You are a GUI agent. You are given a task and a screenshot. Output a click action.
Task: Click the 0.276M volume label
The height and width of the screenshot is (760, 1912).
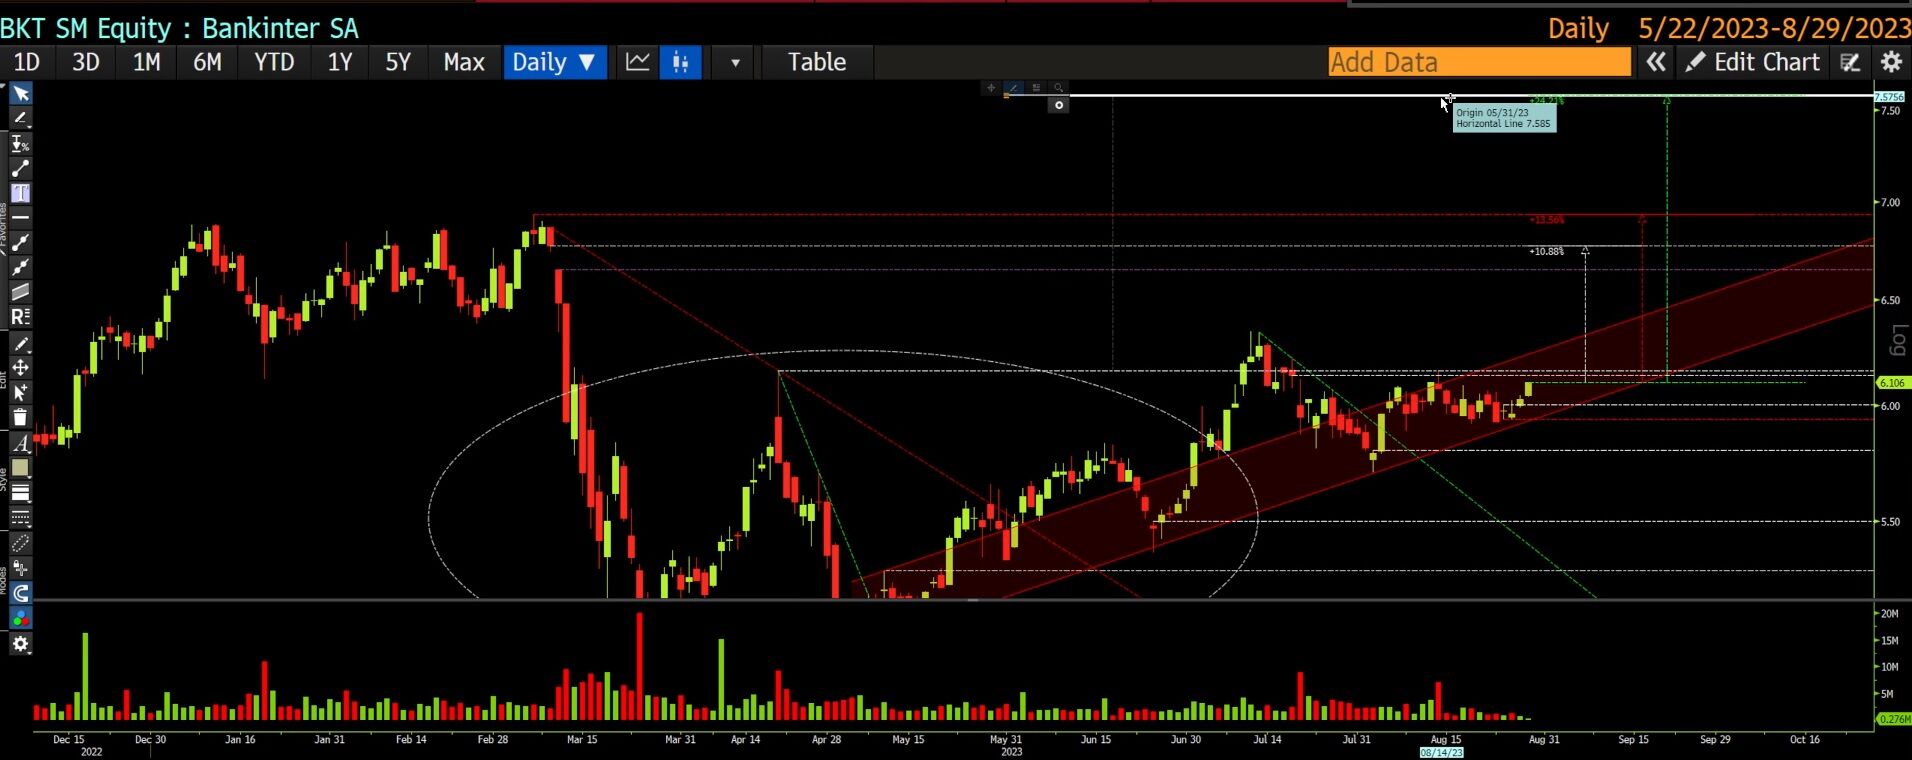click(1893, 719)
